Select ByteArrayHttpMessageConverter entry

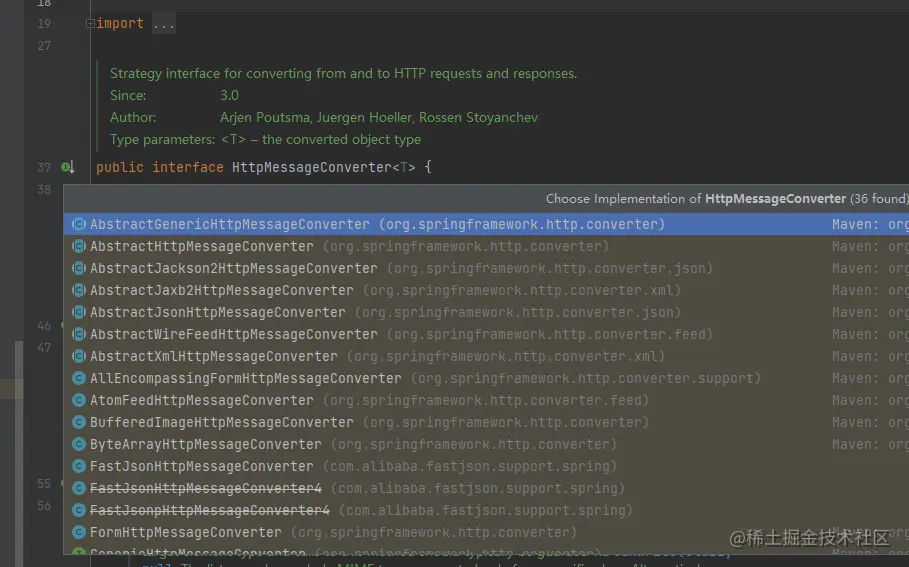point(486,445)
